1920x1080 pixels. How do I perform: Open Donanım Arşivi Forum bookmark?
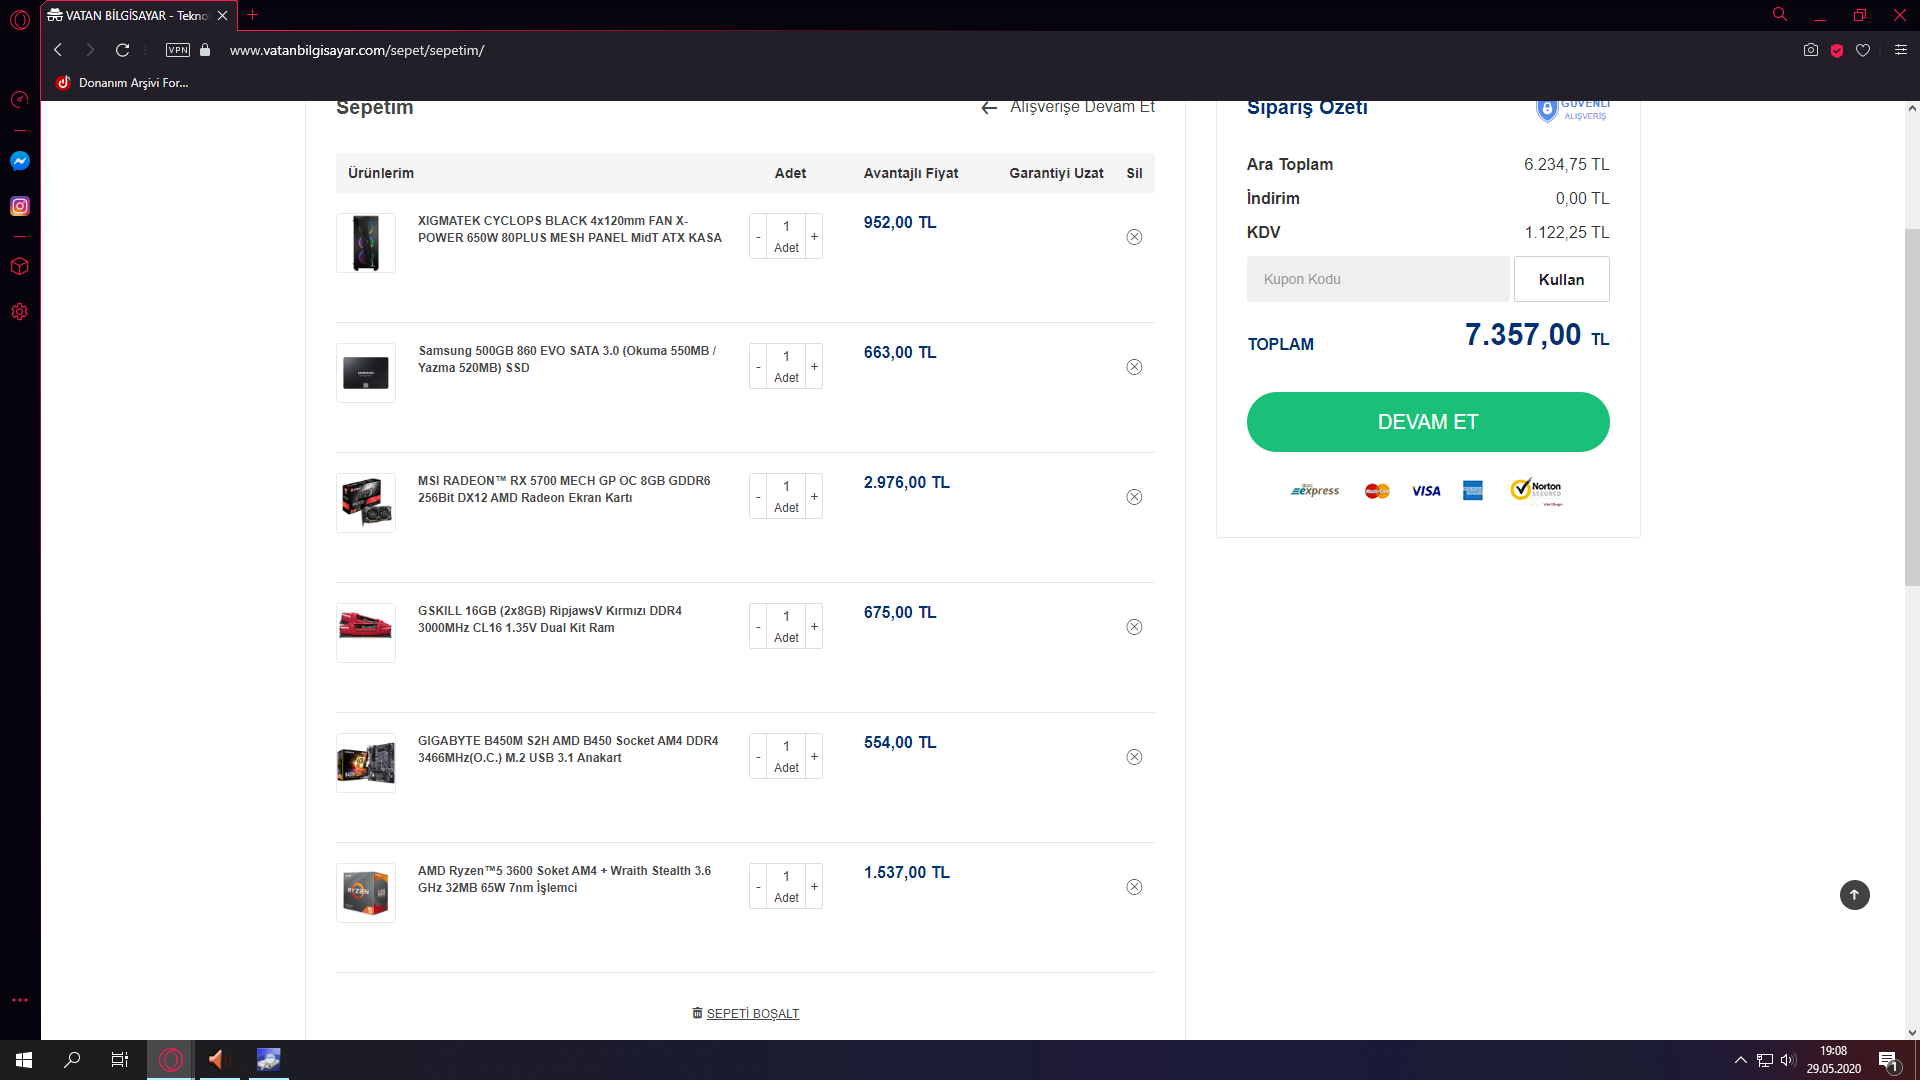click(x=122, y=83)
